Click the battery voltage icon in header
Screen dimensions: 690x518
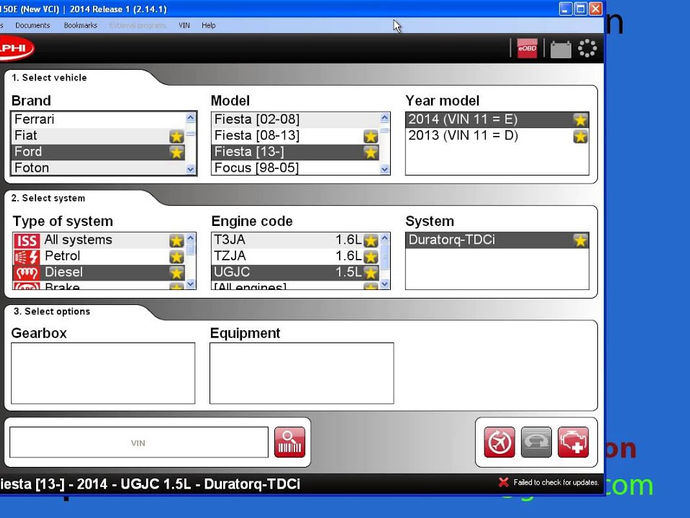(x=561, y=49)
